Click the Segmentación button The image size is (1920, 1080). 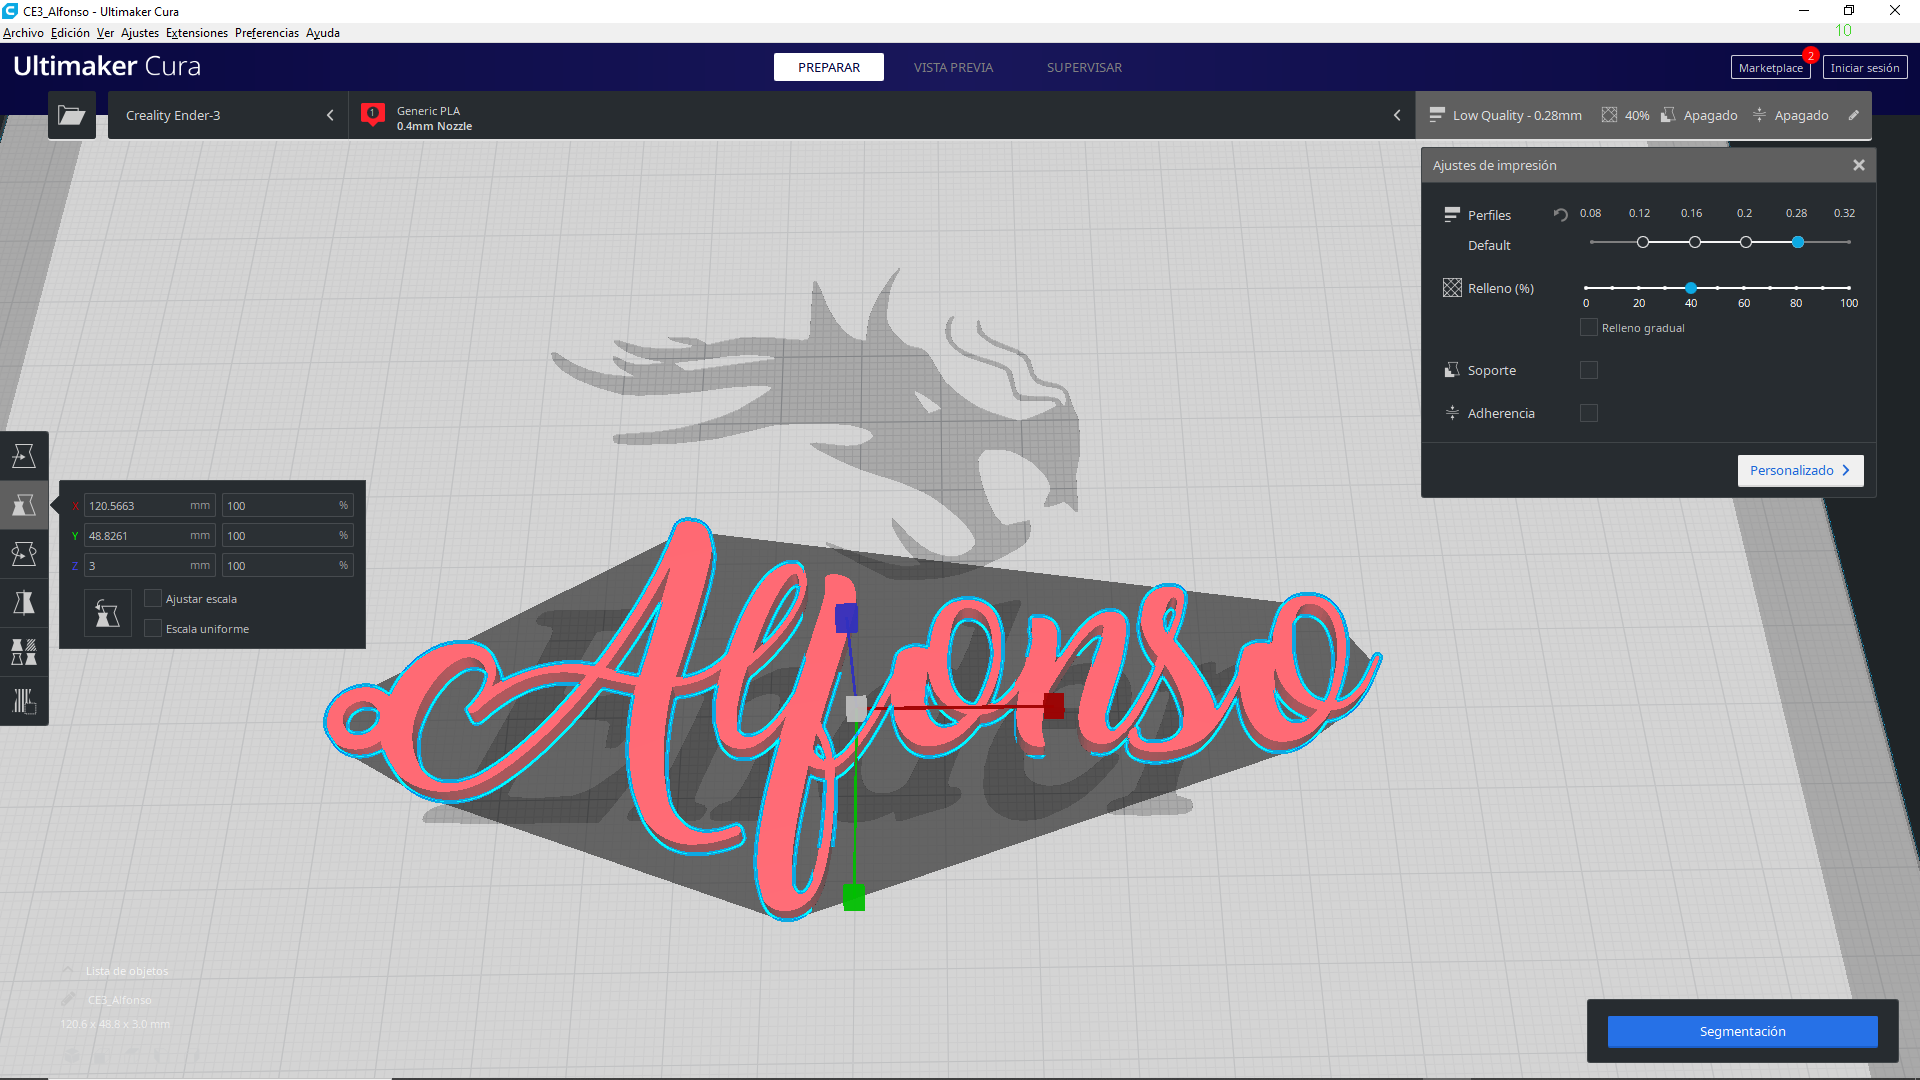click(1742, 1031)
